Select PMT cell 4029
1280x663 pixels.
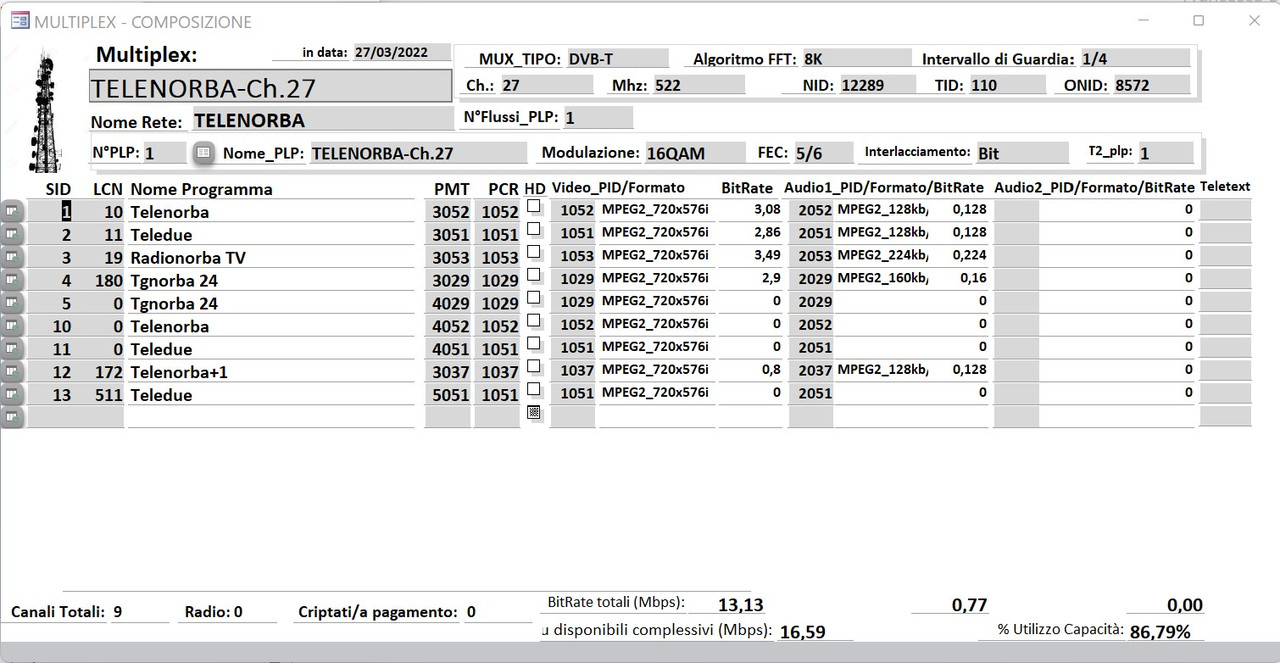(x=448, y=303)
